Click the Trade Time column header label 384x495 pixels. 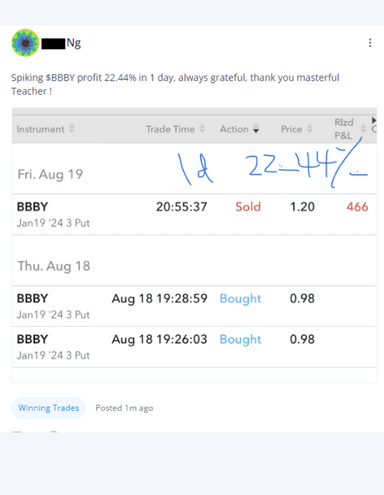click(170, 129)
